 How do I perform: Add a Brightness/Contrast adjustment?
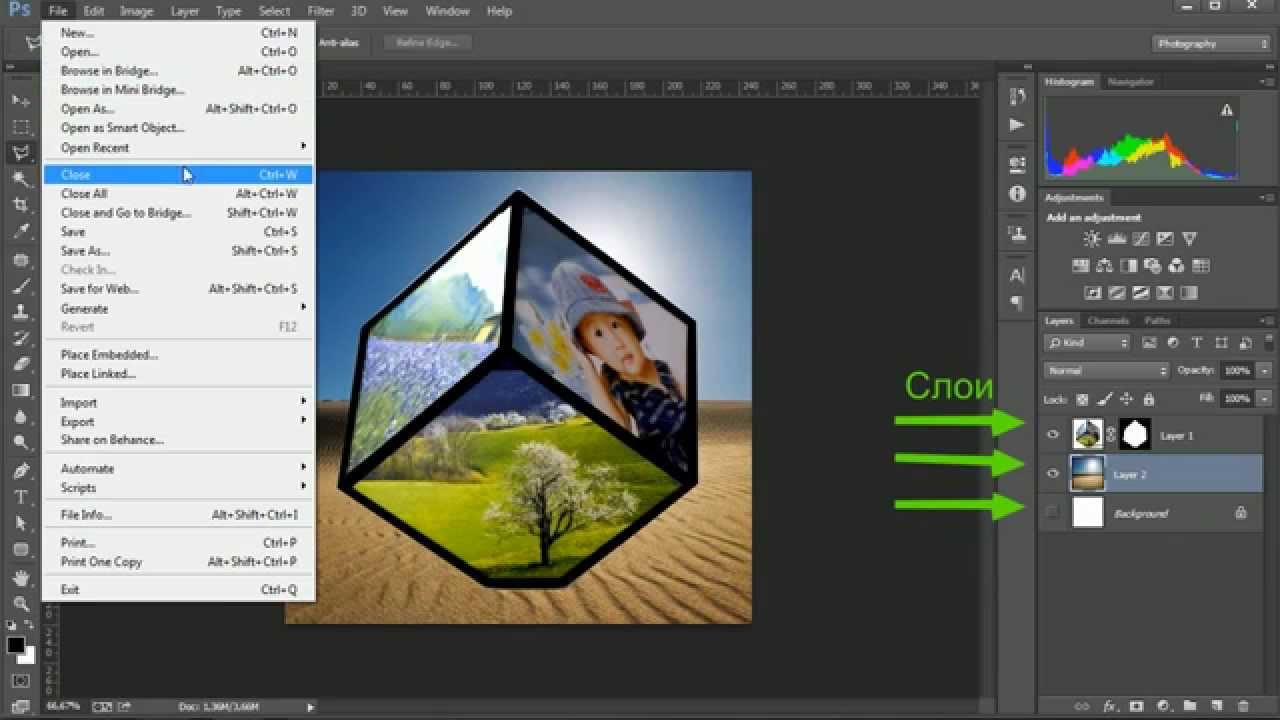[x=1092, y=239]
